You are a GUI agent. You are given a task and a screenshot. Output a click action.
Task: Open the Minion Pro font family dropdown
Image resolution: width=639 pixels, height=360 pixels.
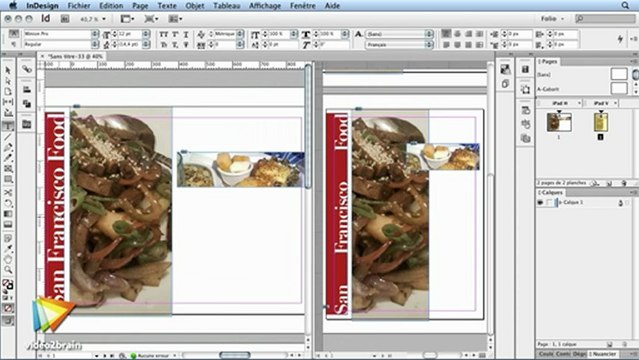95,34
